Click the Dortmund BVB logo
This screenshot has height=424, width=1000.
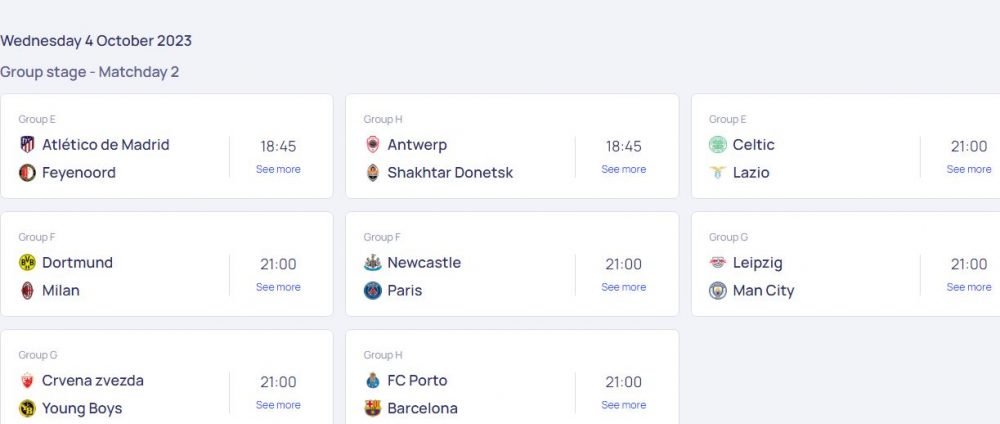pyautogui.click(x=27, y=263)
